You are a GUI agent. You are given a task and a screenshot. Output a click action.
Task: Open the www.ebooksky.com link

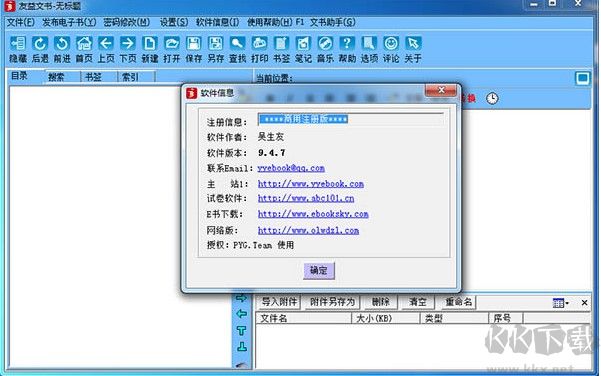313,214
